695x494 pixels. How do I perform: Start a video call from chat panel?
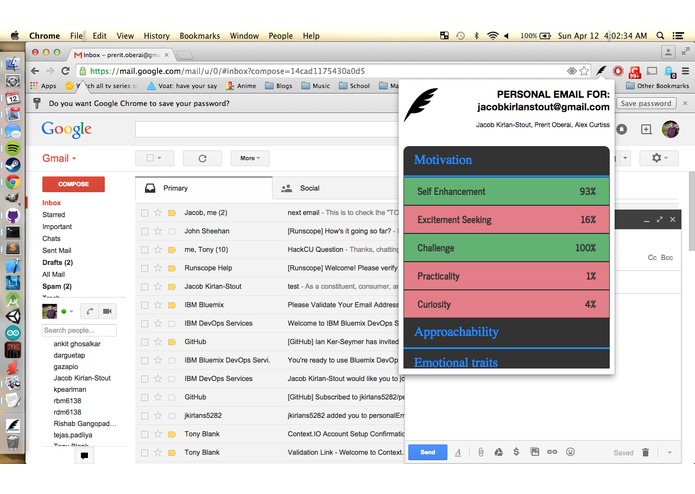point(107,311)
